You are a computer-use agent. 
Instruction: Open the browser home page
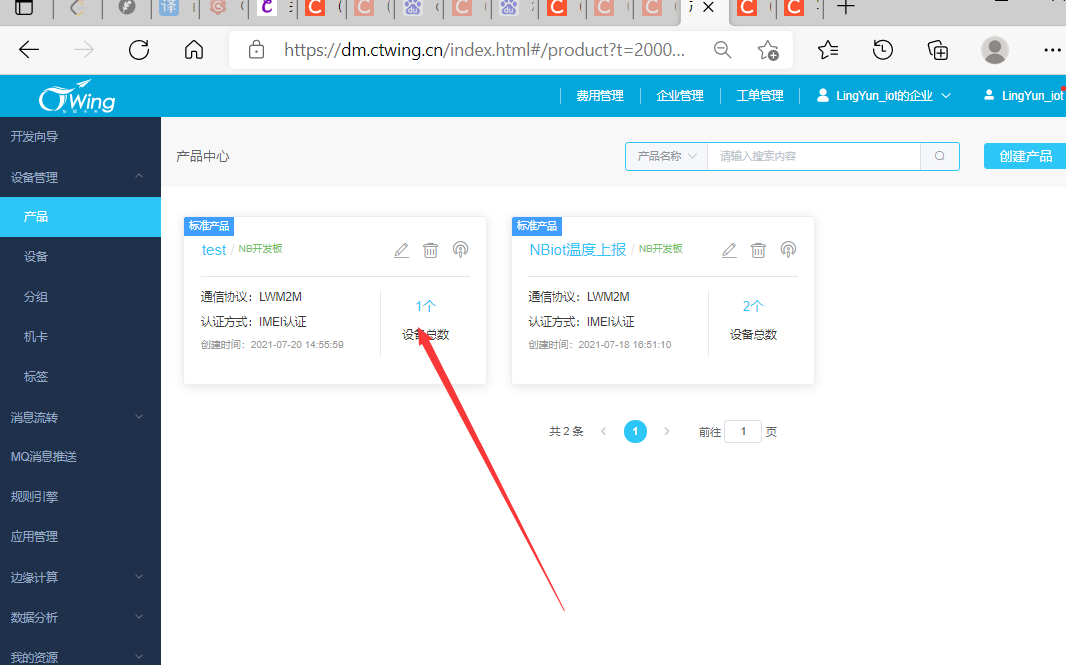coord(194,50)
